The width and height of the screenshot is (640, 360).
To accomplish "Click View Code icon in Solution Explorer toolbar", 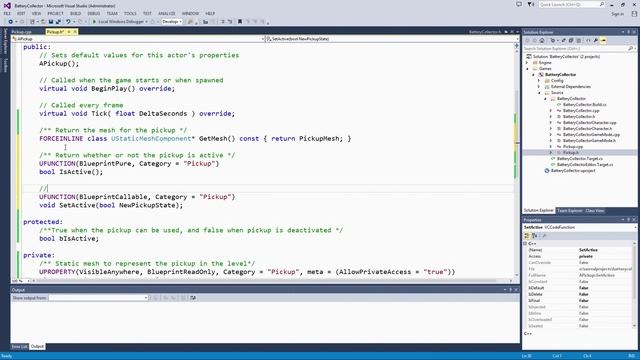I will coord(588,40).
